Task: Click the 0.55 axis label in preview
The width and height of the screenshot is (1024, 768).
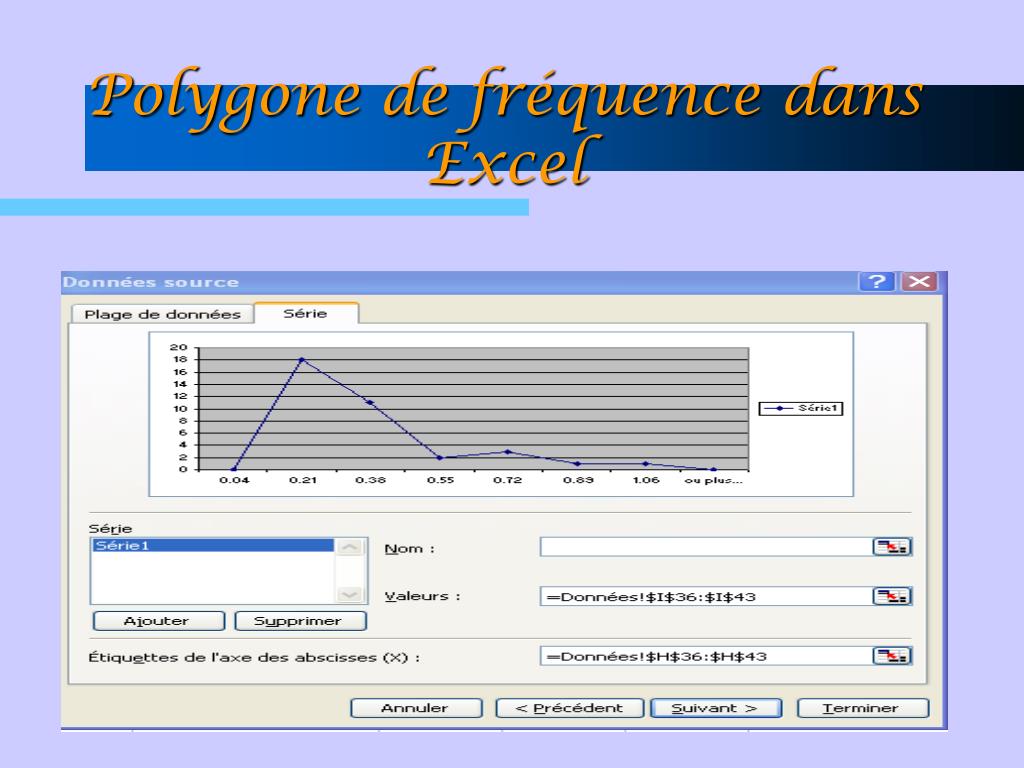Action: click(x=440, y=480)
